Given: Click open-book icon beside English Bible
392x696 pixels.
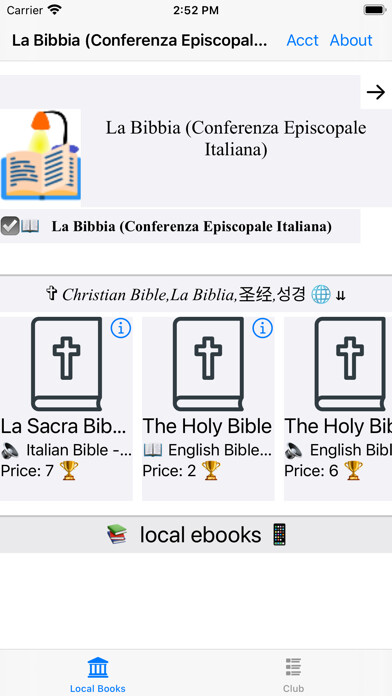Looking at the screenshot, I should (153, 450).
